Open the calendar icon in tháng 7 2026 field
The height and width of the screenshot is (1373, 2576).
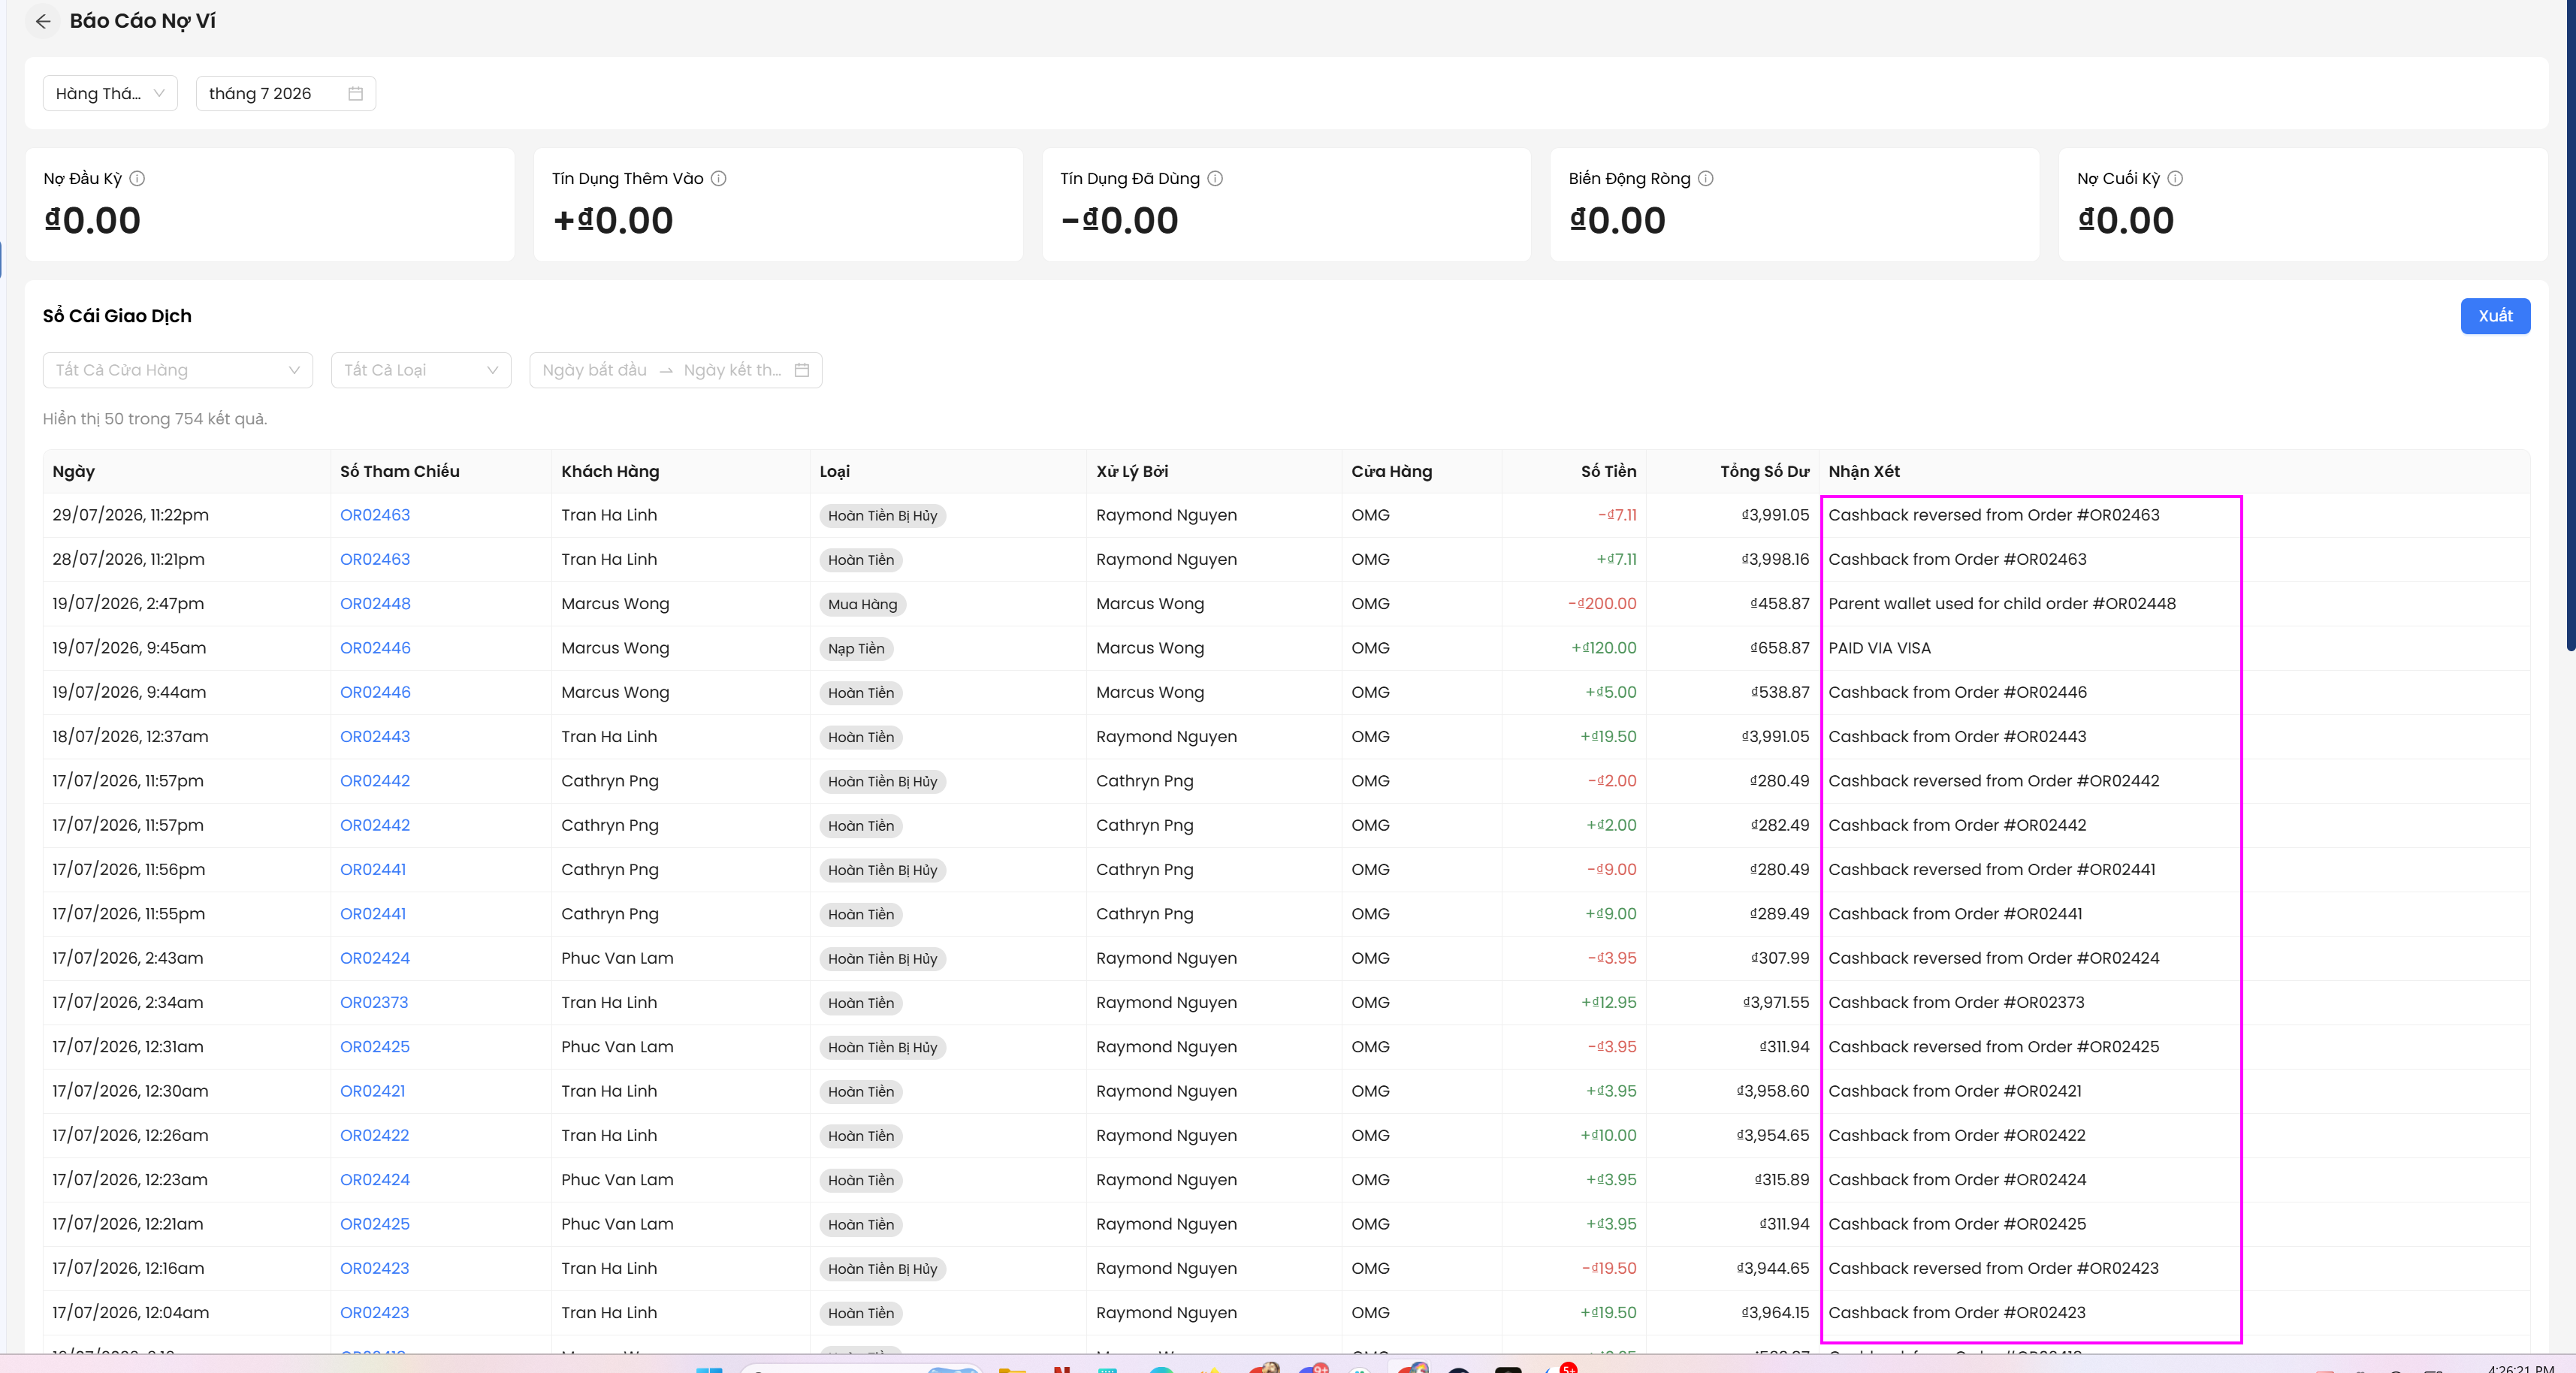tap(355, 94)
